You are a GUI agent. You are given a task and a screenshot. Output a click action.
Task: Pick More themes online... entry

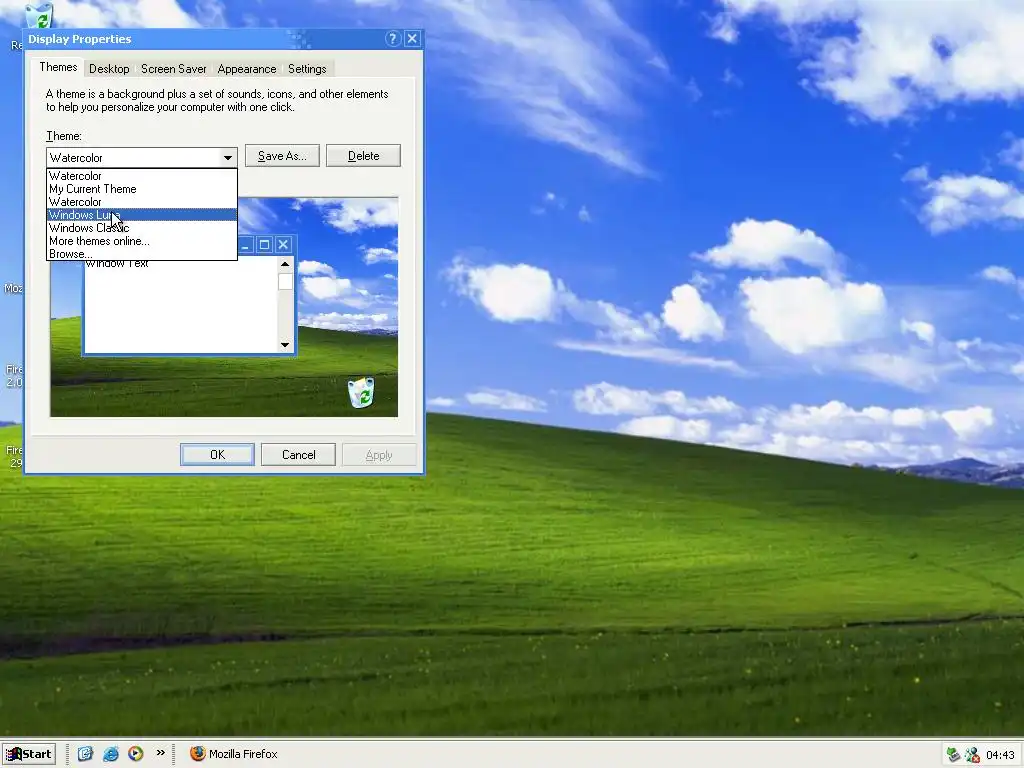141,241
